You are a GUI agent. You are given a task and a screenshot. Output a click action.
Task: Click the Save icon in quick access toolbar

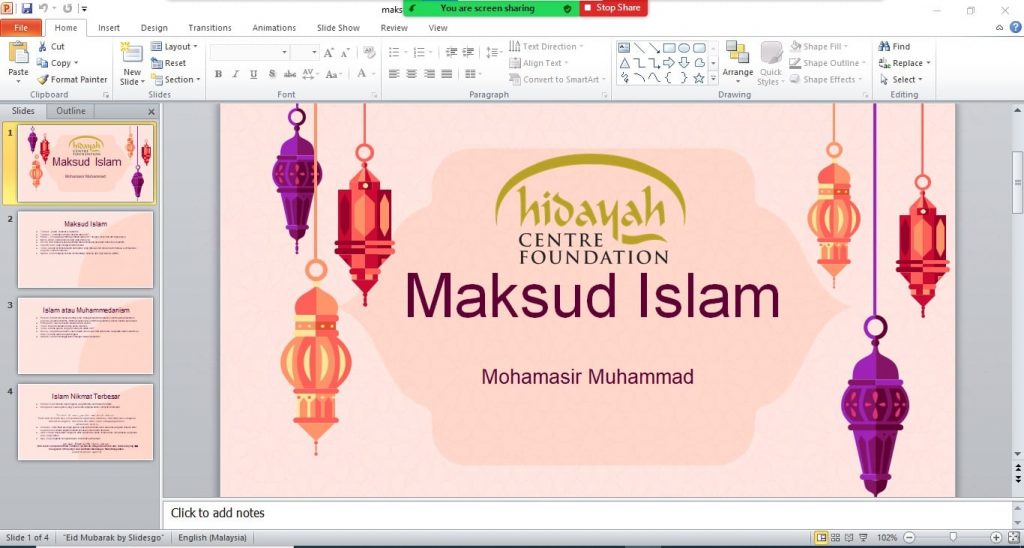coord(27,8)
